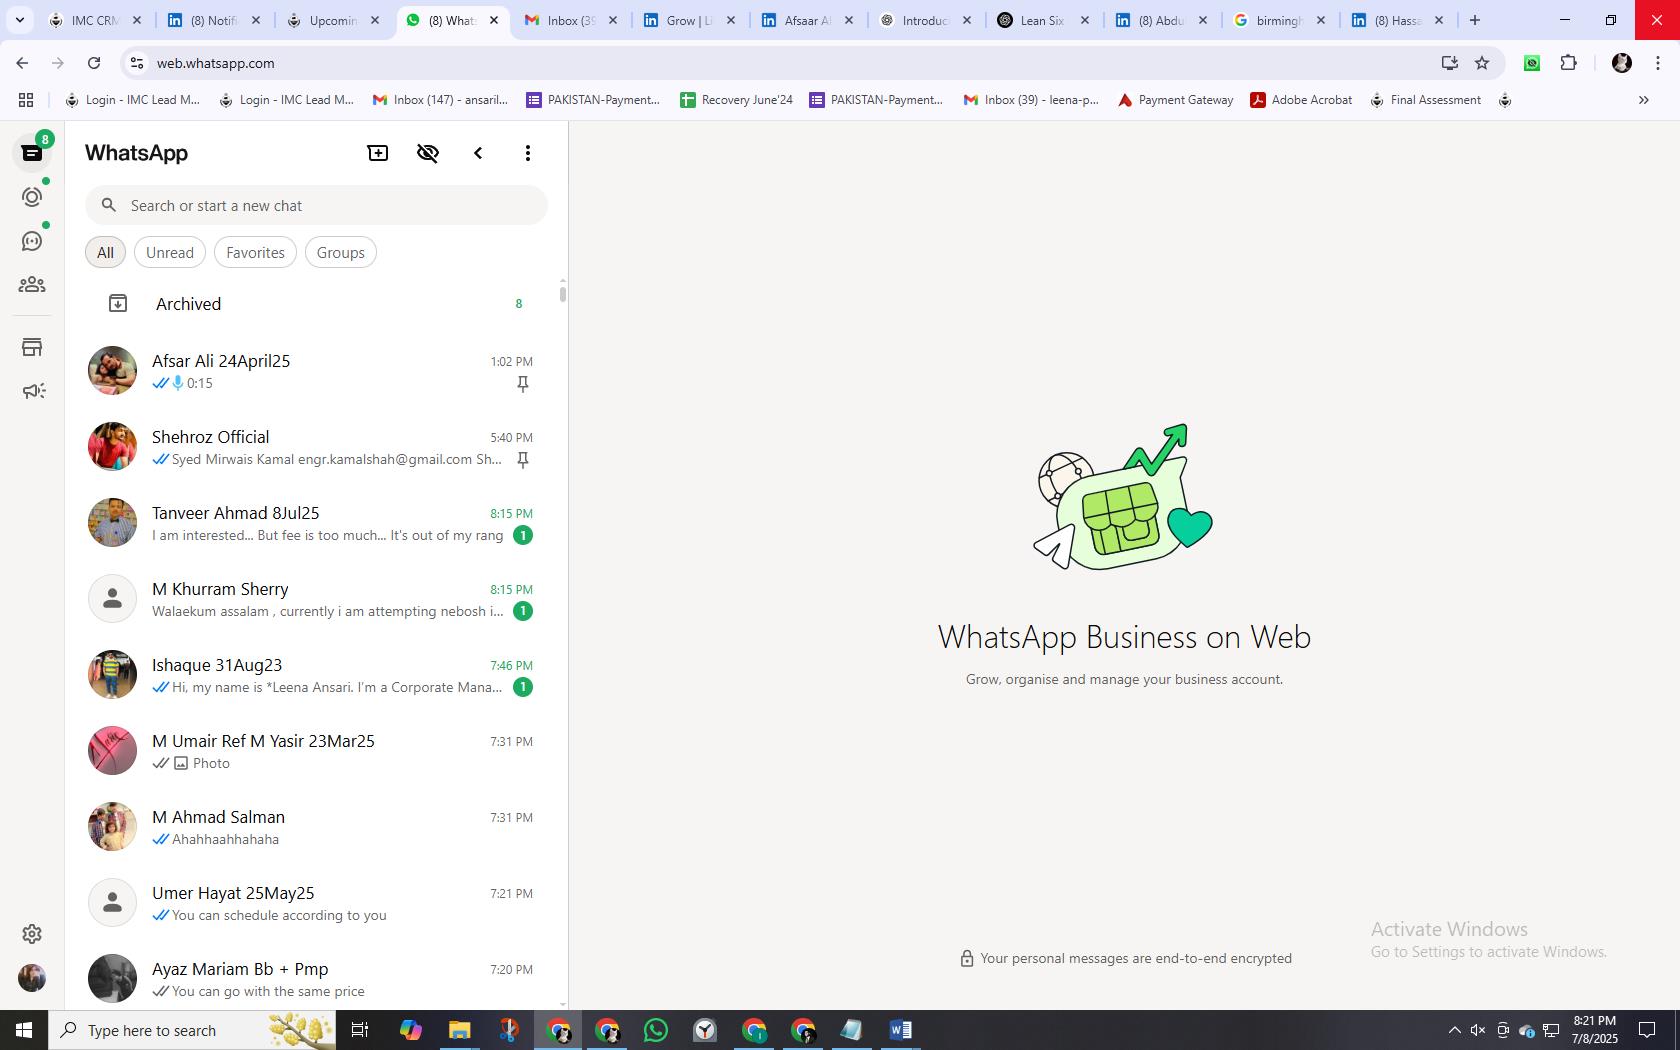Open Inbox (147) Gmail bookmark
The image size is (1680, 1050).
[x=440, y=100]
